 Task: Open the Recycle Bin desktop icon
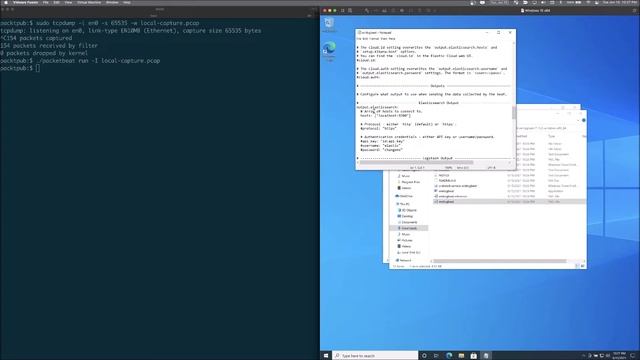click(329, 25)
